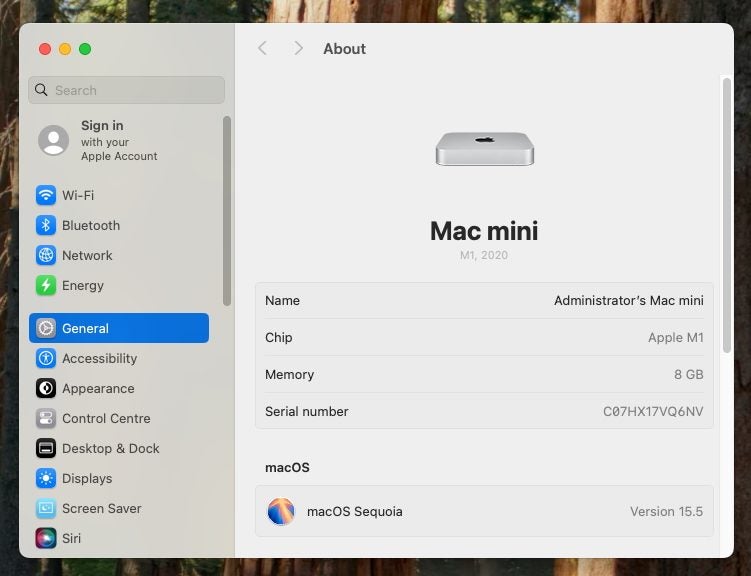751x576 pixels.
Task: Click the General gear icon
Action: point(46,328)
